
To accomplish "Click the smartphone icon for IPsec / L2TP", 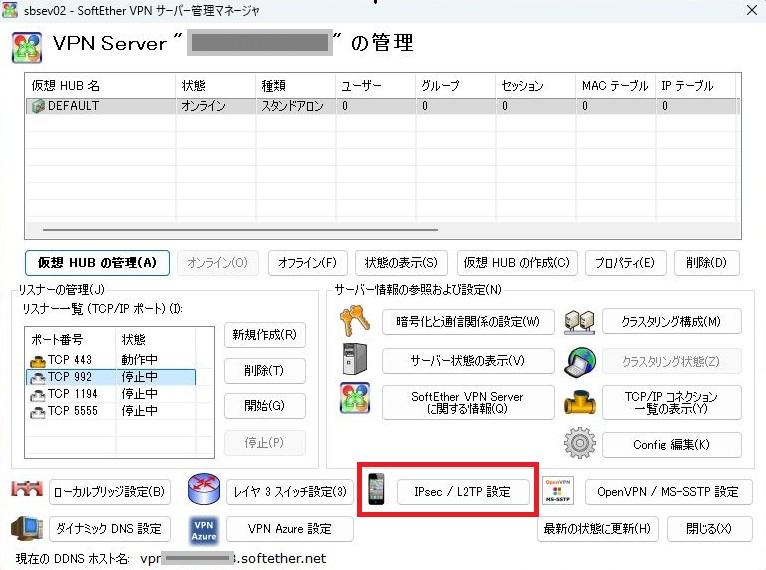I will coord(376,489).
